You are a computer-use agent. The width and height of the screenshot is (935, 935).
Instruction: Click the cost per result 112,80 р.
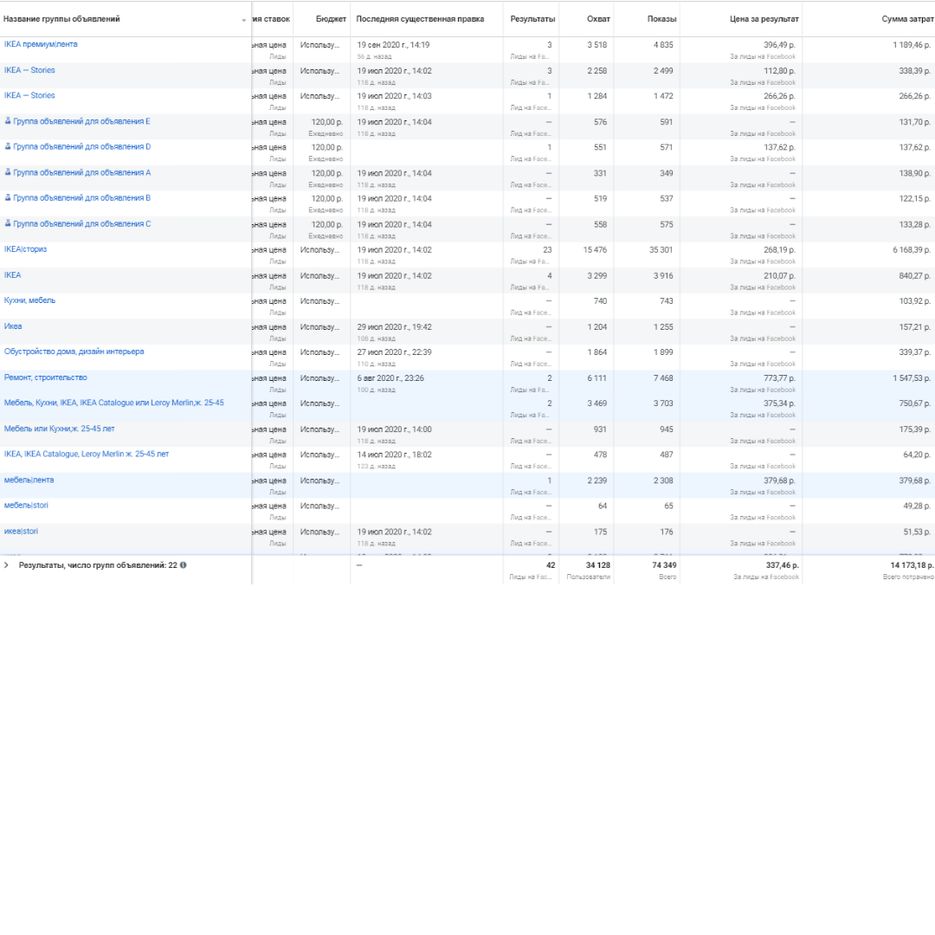pyautogui.click(x=779, y=70)
